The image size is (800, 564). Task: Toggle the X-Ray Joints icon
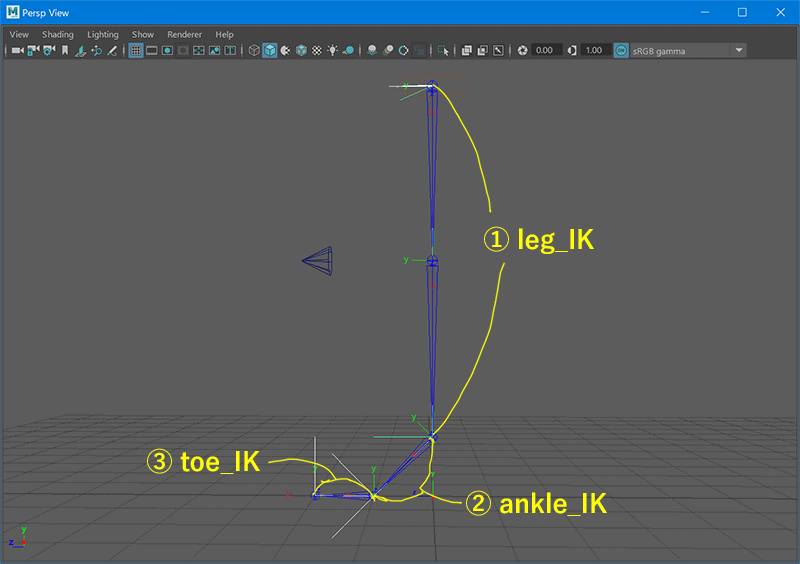(498, 51)
